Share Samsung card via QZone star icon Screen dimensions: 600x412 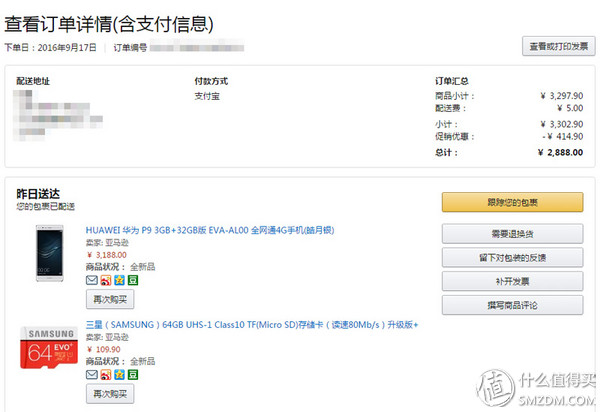tap(119, 375)
